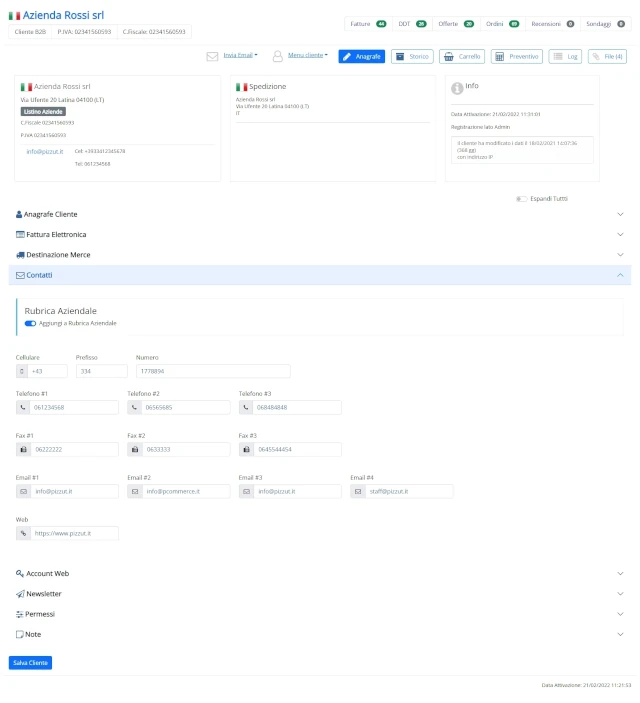Image resolution: width=640 pixels, height=703 pixels.
Task: Click the Anagrafe button
Action: [x=361, y=56]
